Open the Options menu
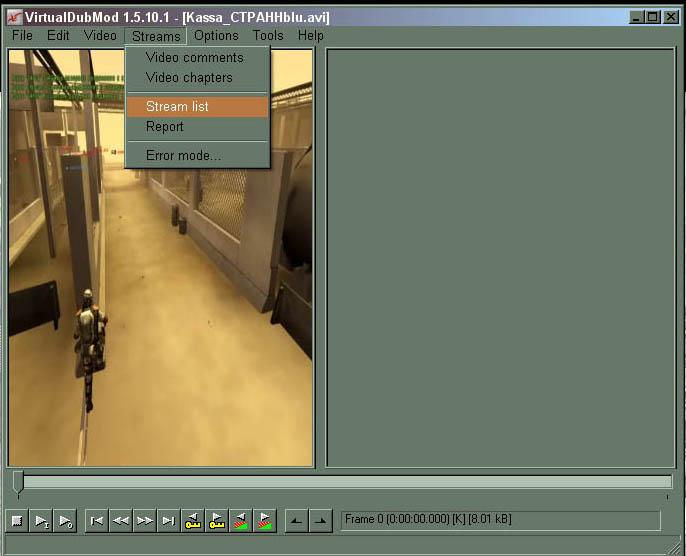The width and height of the screenshot is (686, 556). (x=216, y=35)
